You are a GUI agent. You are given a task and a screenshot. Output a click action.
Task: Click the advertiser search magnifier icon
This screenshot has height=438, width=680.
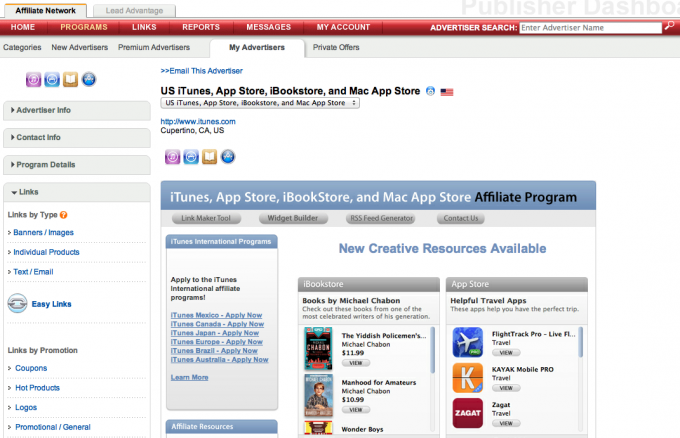tap(669, 26)
